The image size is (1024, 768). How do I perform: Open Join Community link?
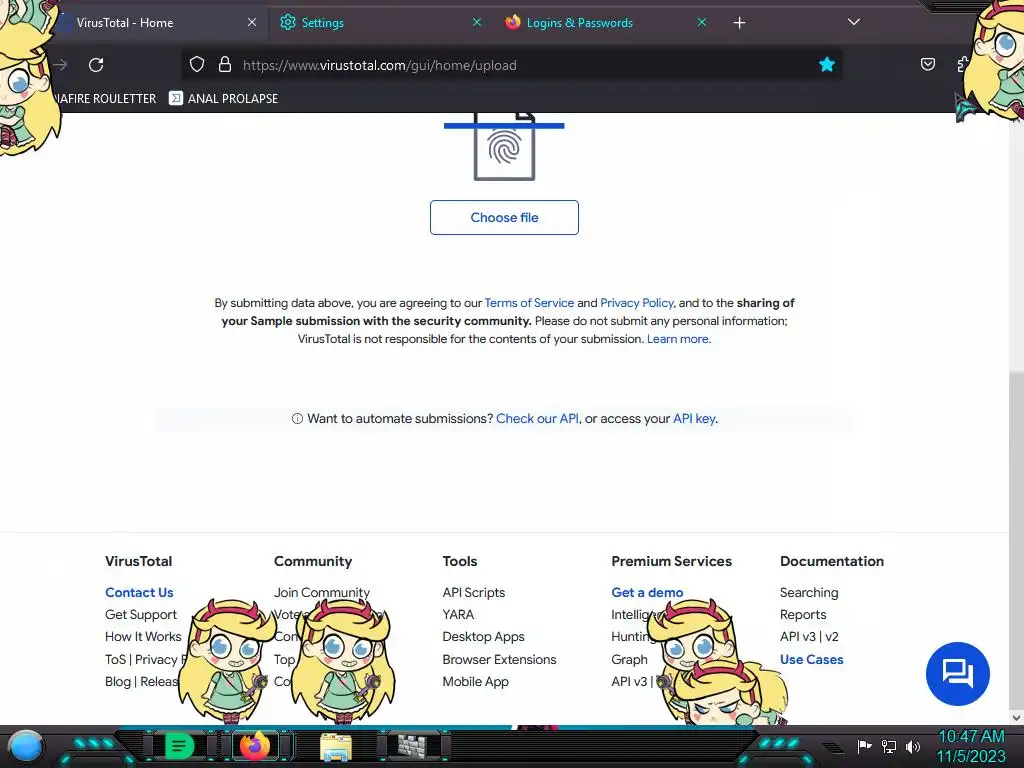coord(321,592)
